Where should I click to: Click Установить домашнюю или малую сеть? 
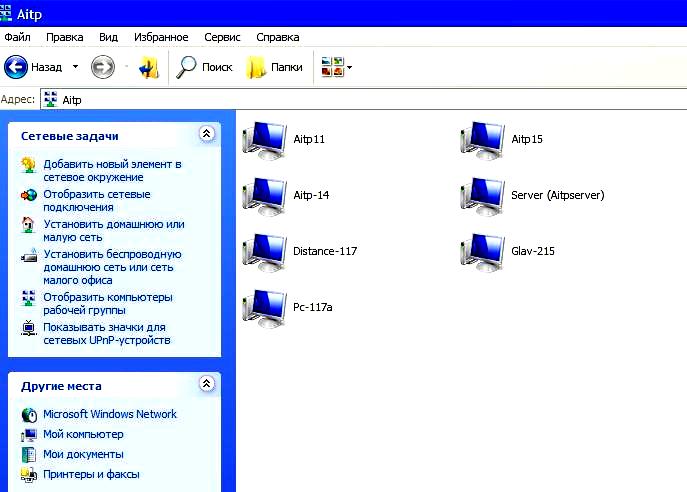click(x=114, y=230)
